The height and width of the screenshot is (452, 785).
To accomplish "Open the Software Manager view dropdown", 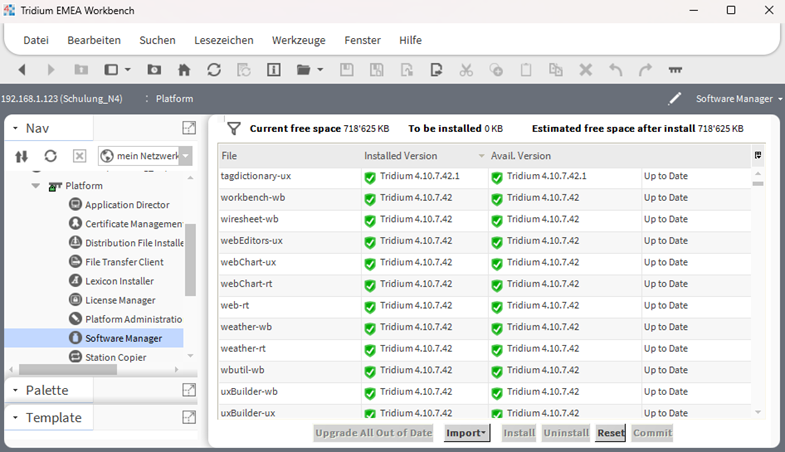I will click(738, 99).
